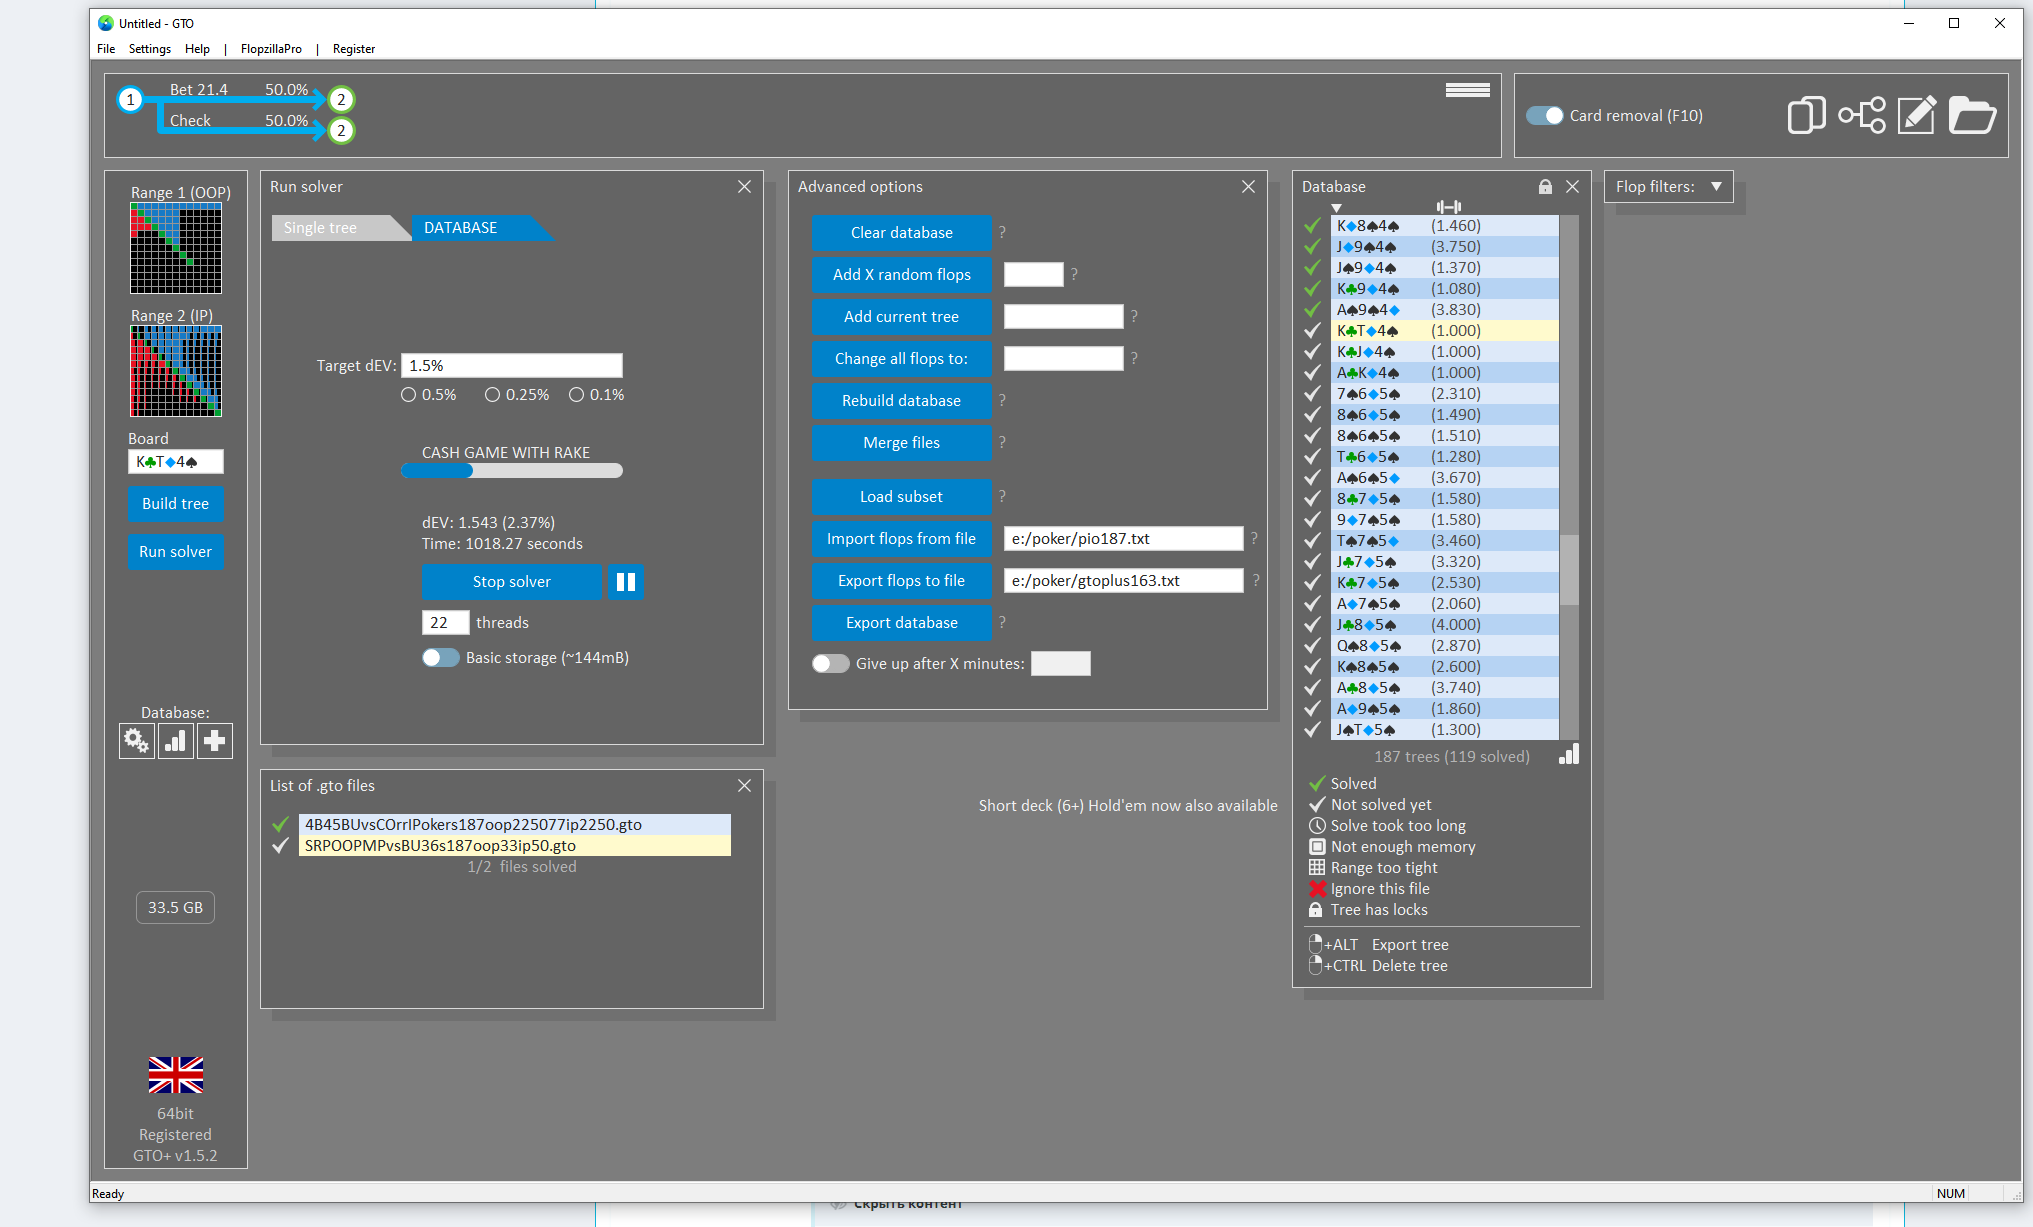Open the tree structure icon
2033x1227 pixels.
coord(1862,116)
